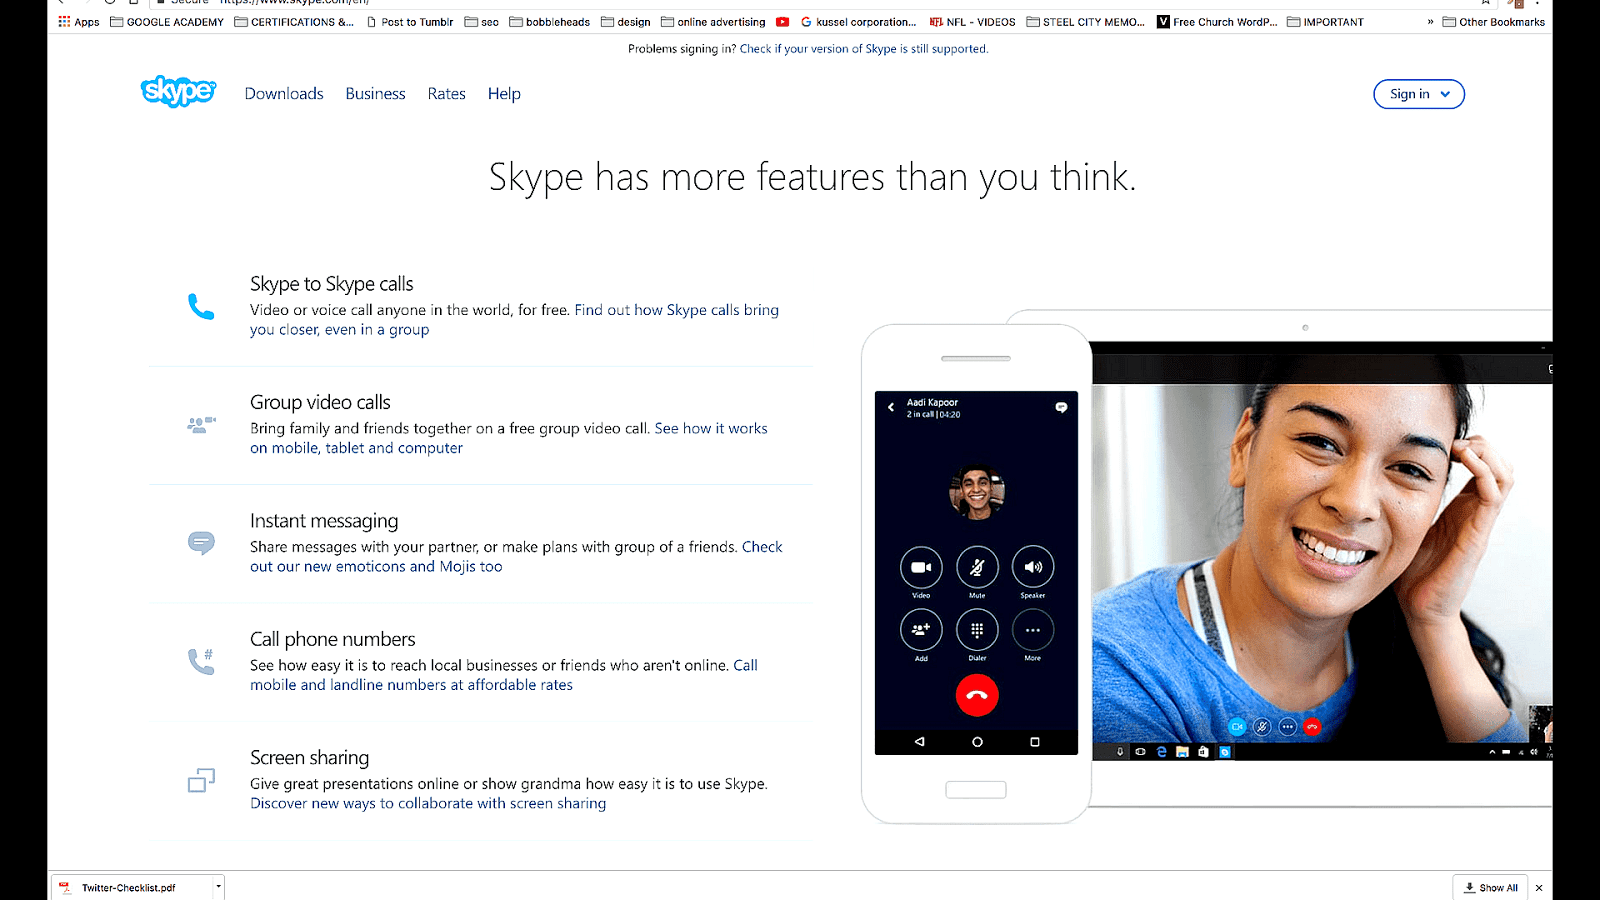Expand options arrow for Twitter-Checklist.pdf download

pyautogui.click(x=218, y=888)
